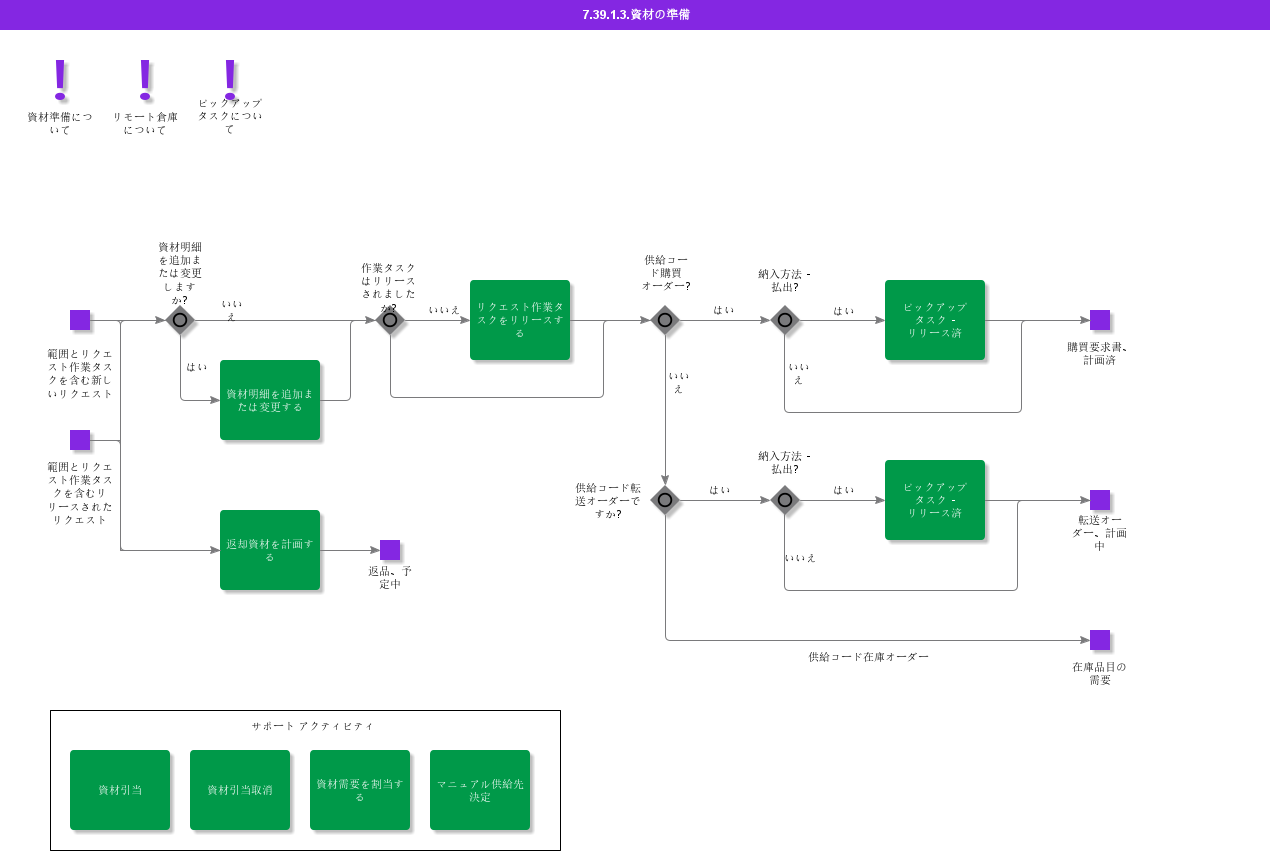1280x860 pixels.
Task: Select the 供給コード購買オーダー gateway diamond
Action: (x=665, y=320)
